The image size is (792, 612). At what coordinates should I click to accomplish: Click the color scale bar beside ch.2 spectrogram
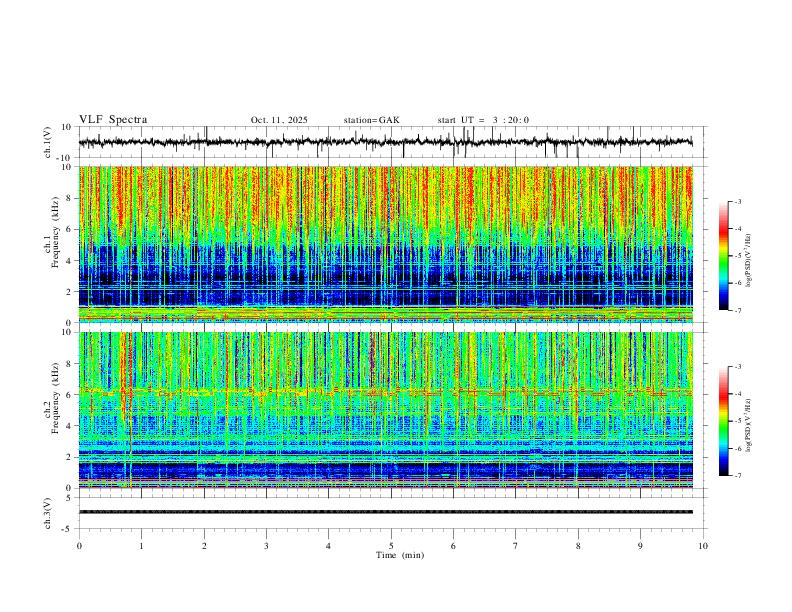point(723,421)
